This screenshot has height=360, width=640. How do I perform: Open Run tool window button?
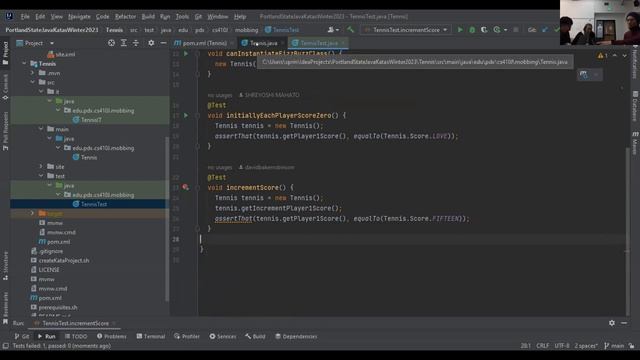pos(47,336)
